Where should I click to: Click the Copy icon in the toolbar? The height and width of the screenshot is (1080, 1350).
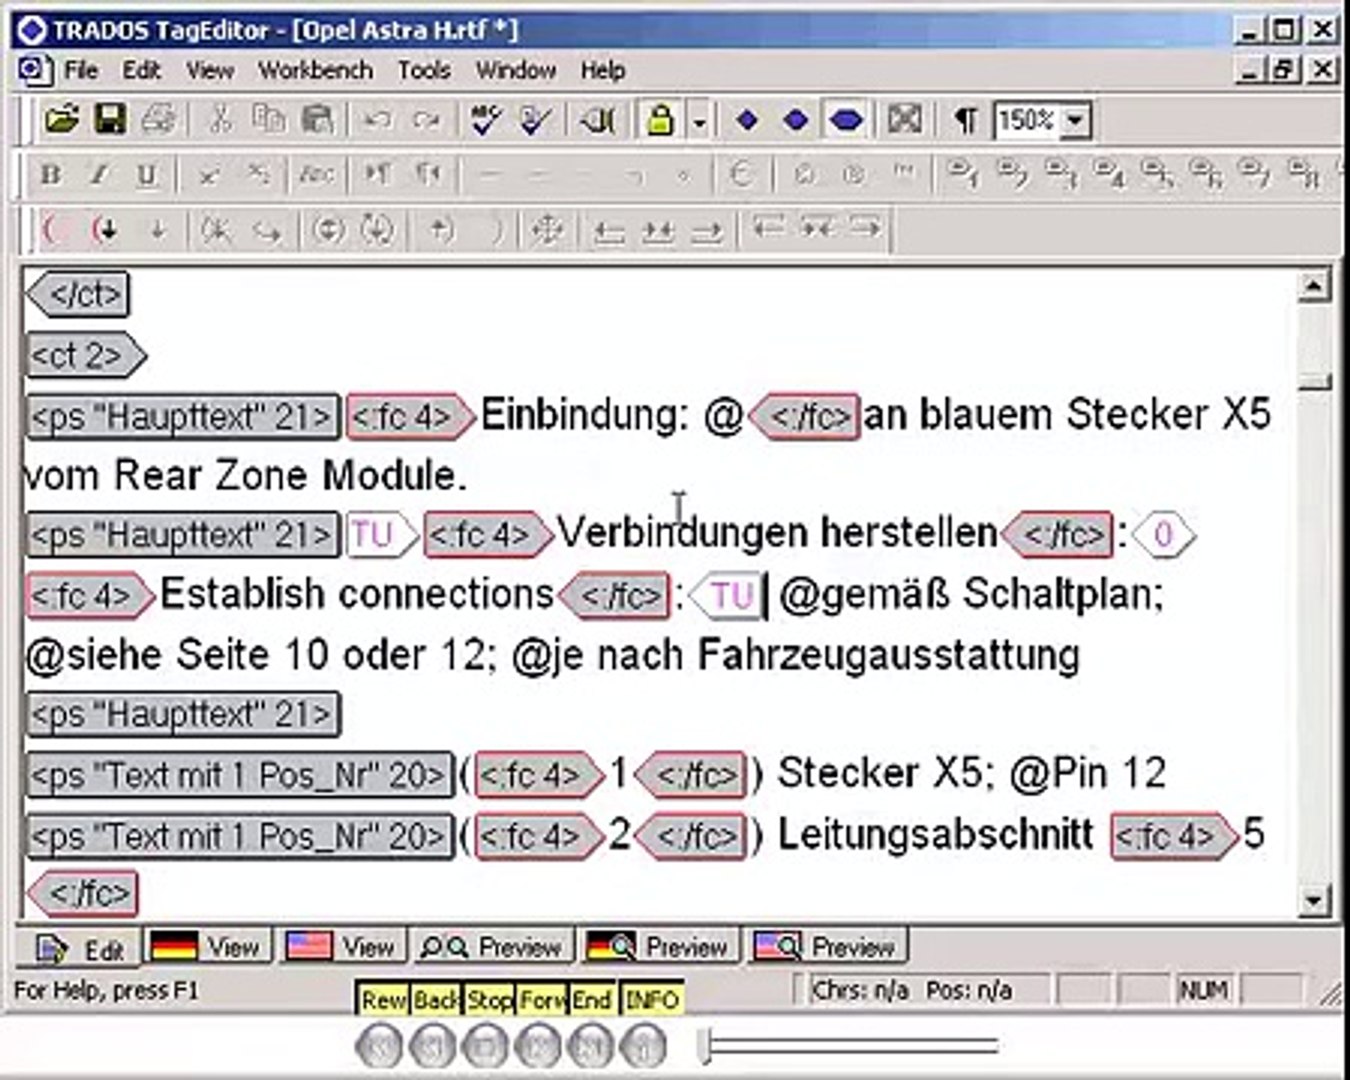coord(268,120)
